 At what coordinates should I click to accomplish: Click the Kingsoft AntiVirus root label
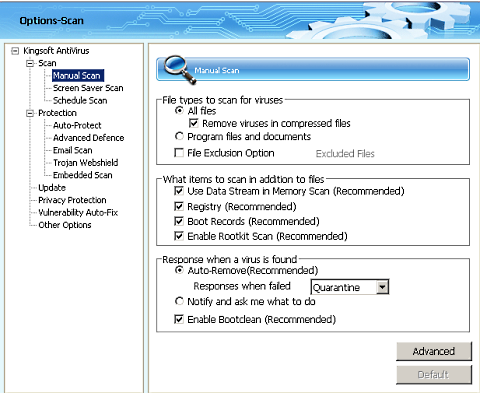pos(56,51)
